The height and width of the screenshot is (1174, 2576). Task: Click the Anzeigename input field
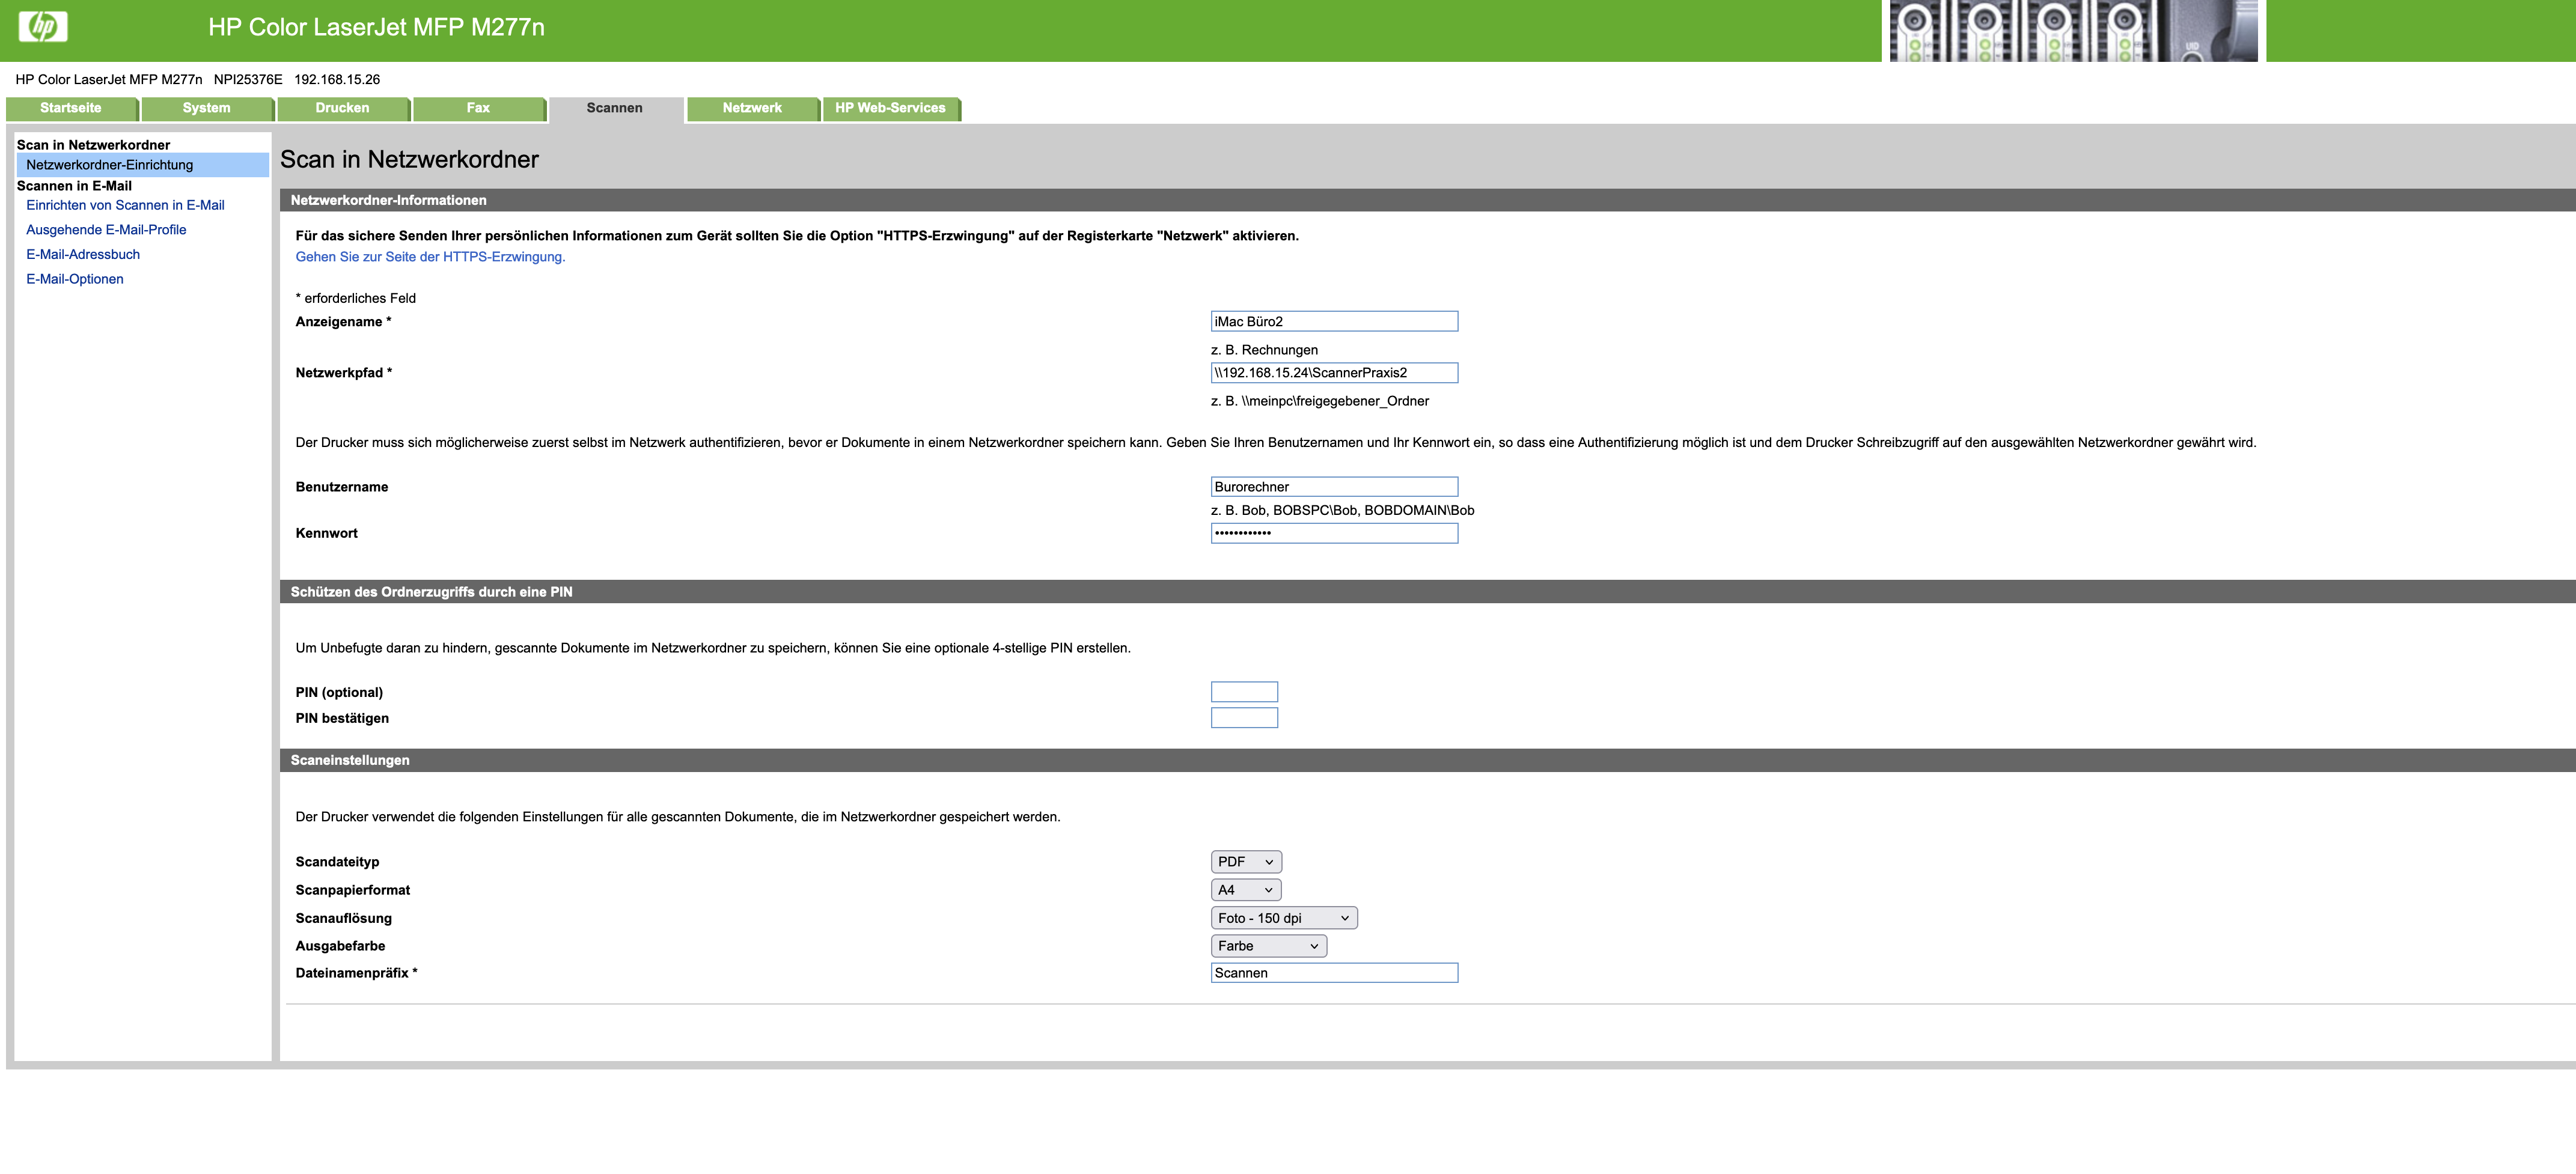[1333, 321]
